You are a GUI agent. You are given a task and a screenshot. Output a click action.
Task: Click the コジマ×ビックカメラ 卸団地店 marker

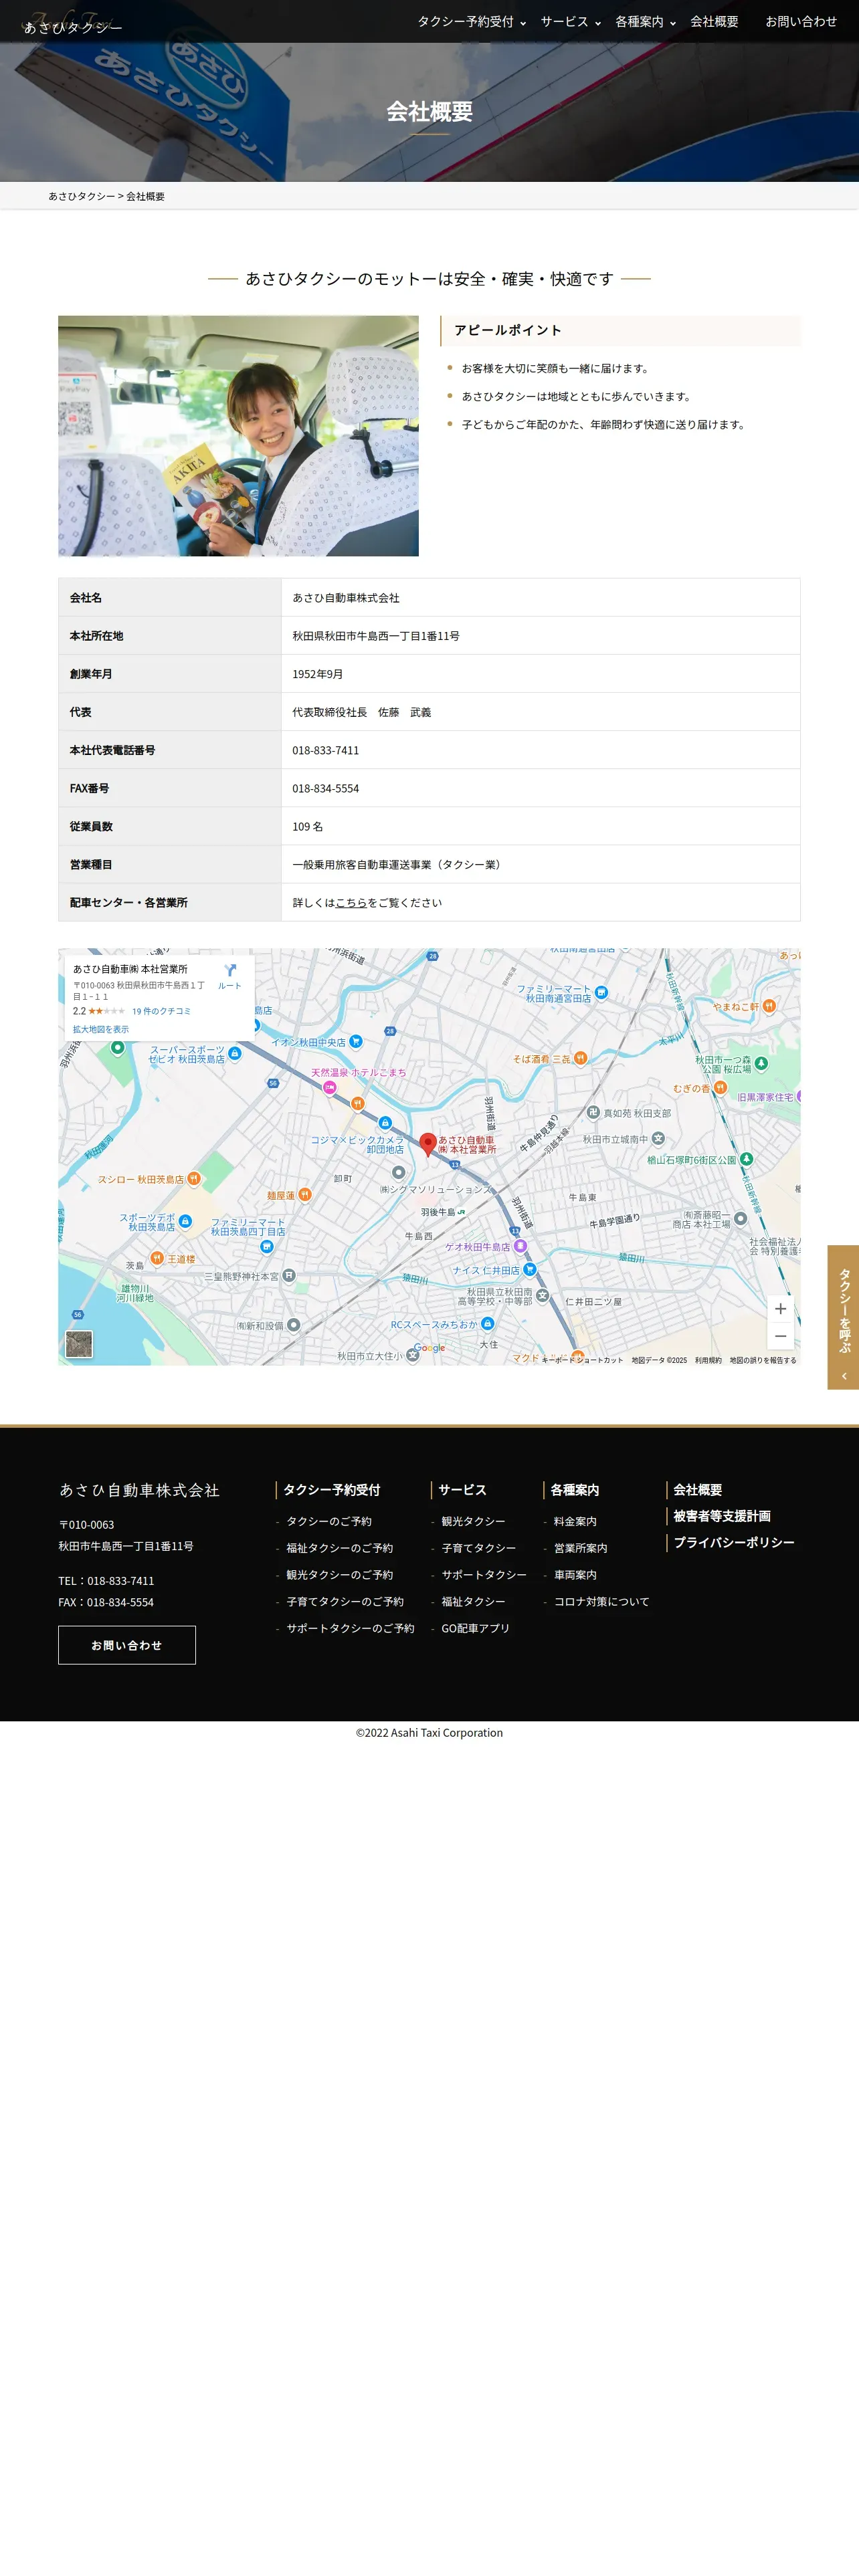[385, 1123]
